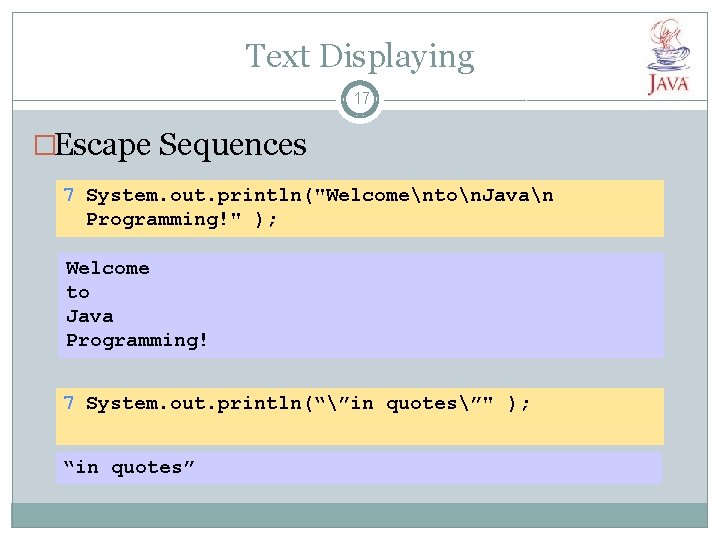The image size is (720, 540).
Task: Click the "Escape Sequences" heading
Action: click(181, 146)
